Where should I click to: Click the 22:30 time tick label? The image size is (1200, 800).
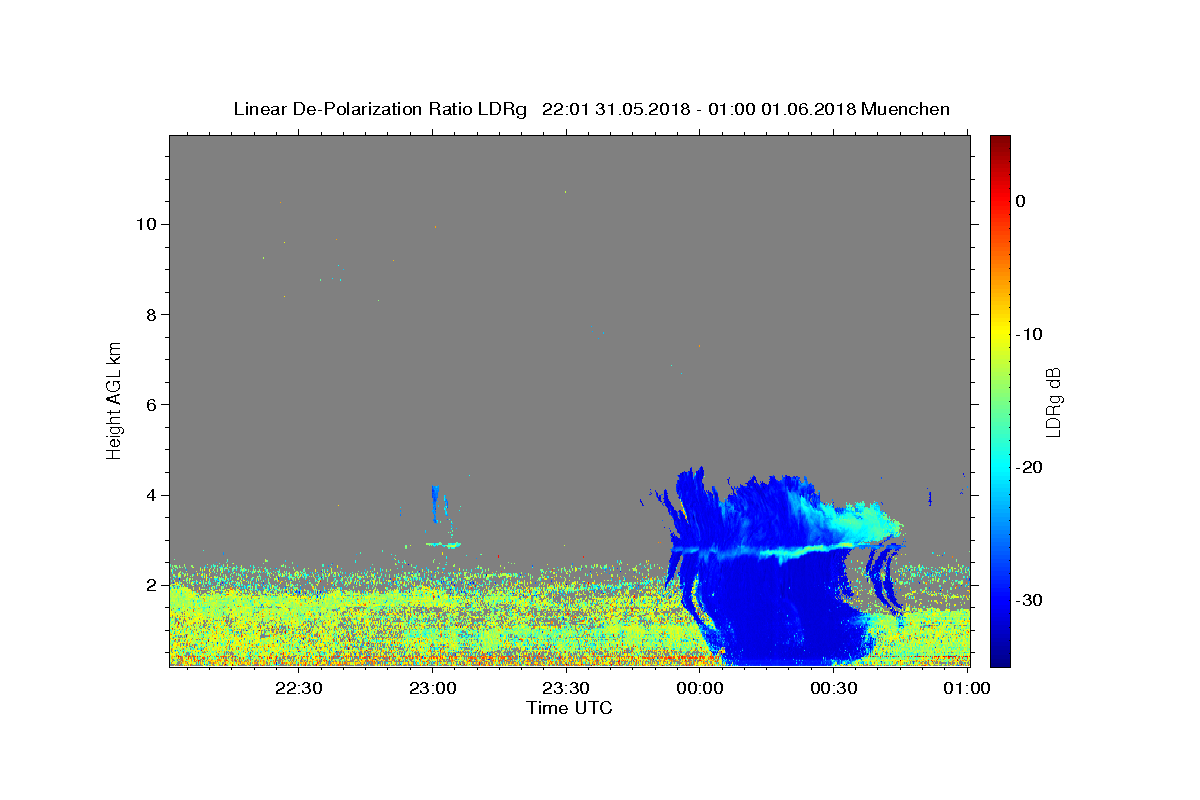pos(299,688)
